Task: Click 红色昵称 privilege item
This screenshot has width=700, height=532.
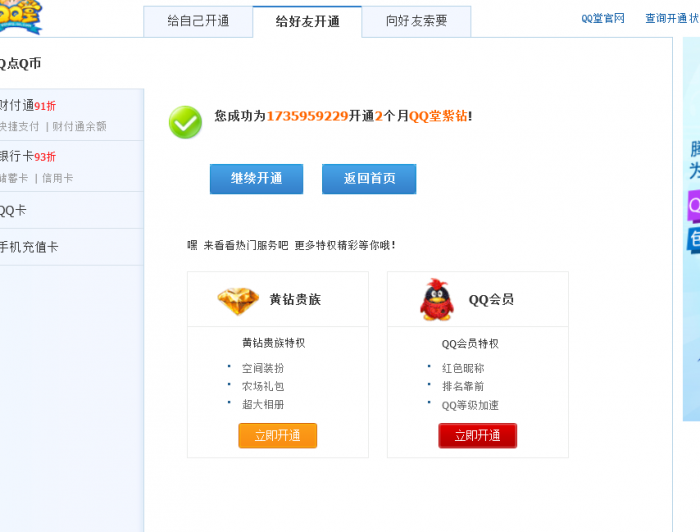Action: 463,368
